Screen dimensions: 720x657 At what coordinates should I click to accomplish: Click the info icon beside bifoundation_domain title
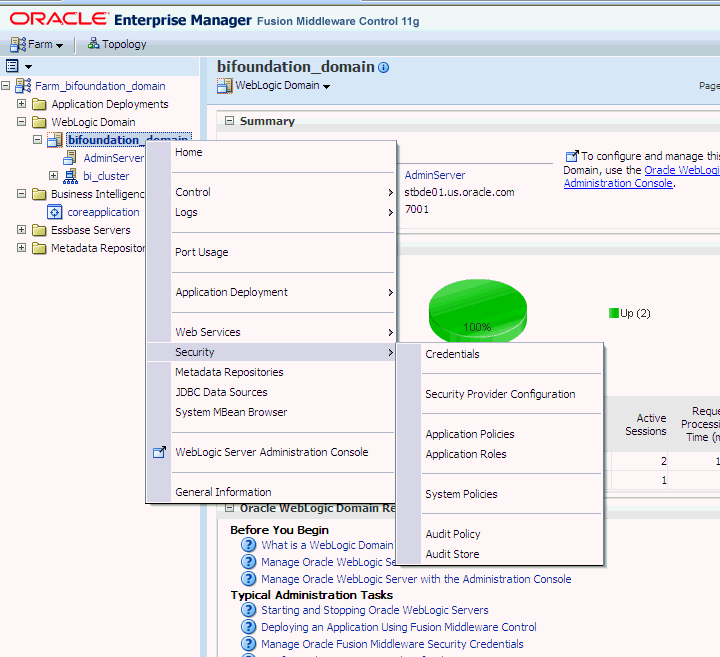[x=383, y=68]
